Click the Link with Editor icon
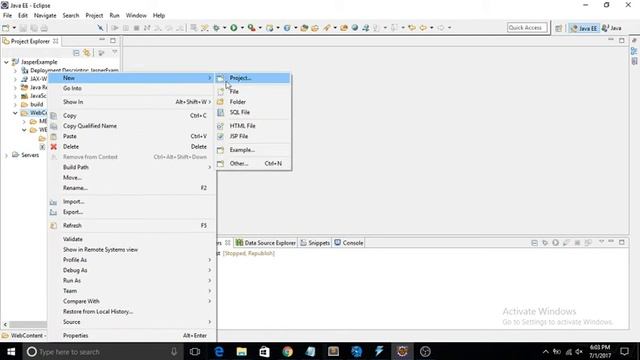The image size is (640, 360). [x=87, y=53]
